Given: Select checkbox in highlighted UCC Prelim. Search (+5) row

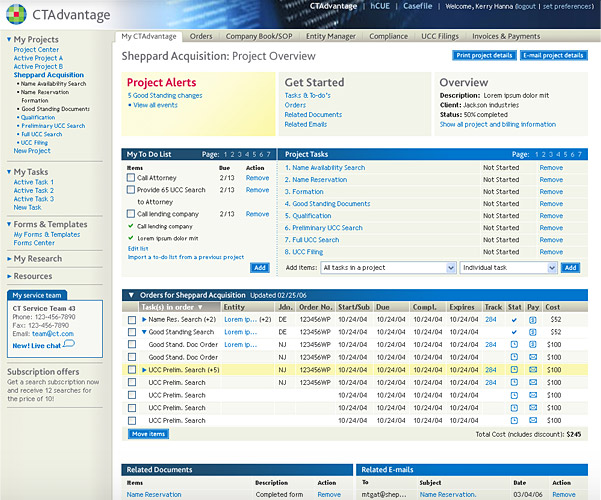Looking at the screenshot, I should tap(132, 370).
